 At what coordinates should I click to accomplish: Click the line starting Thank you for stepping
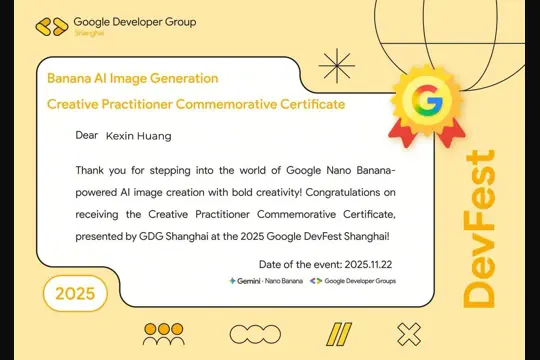tap(235, 170)
